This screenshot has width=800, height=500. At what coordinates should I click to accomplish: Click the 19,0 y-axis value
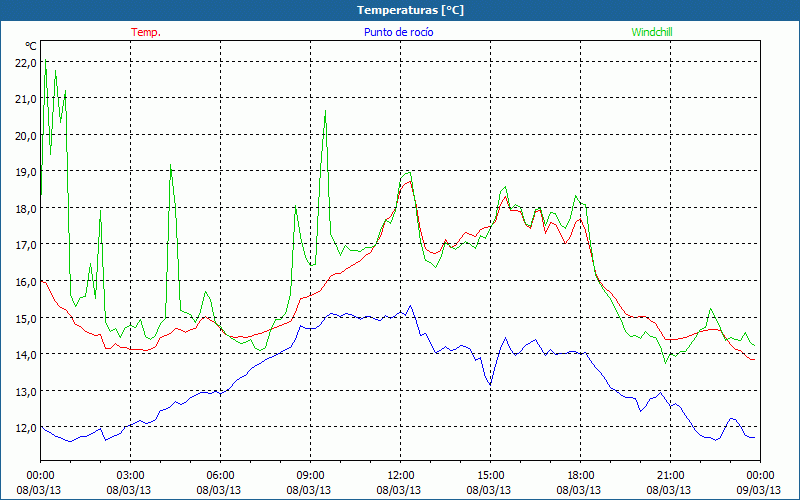[x=27, y=172]
